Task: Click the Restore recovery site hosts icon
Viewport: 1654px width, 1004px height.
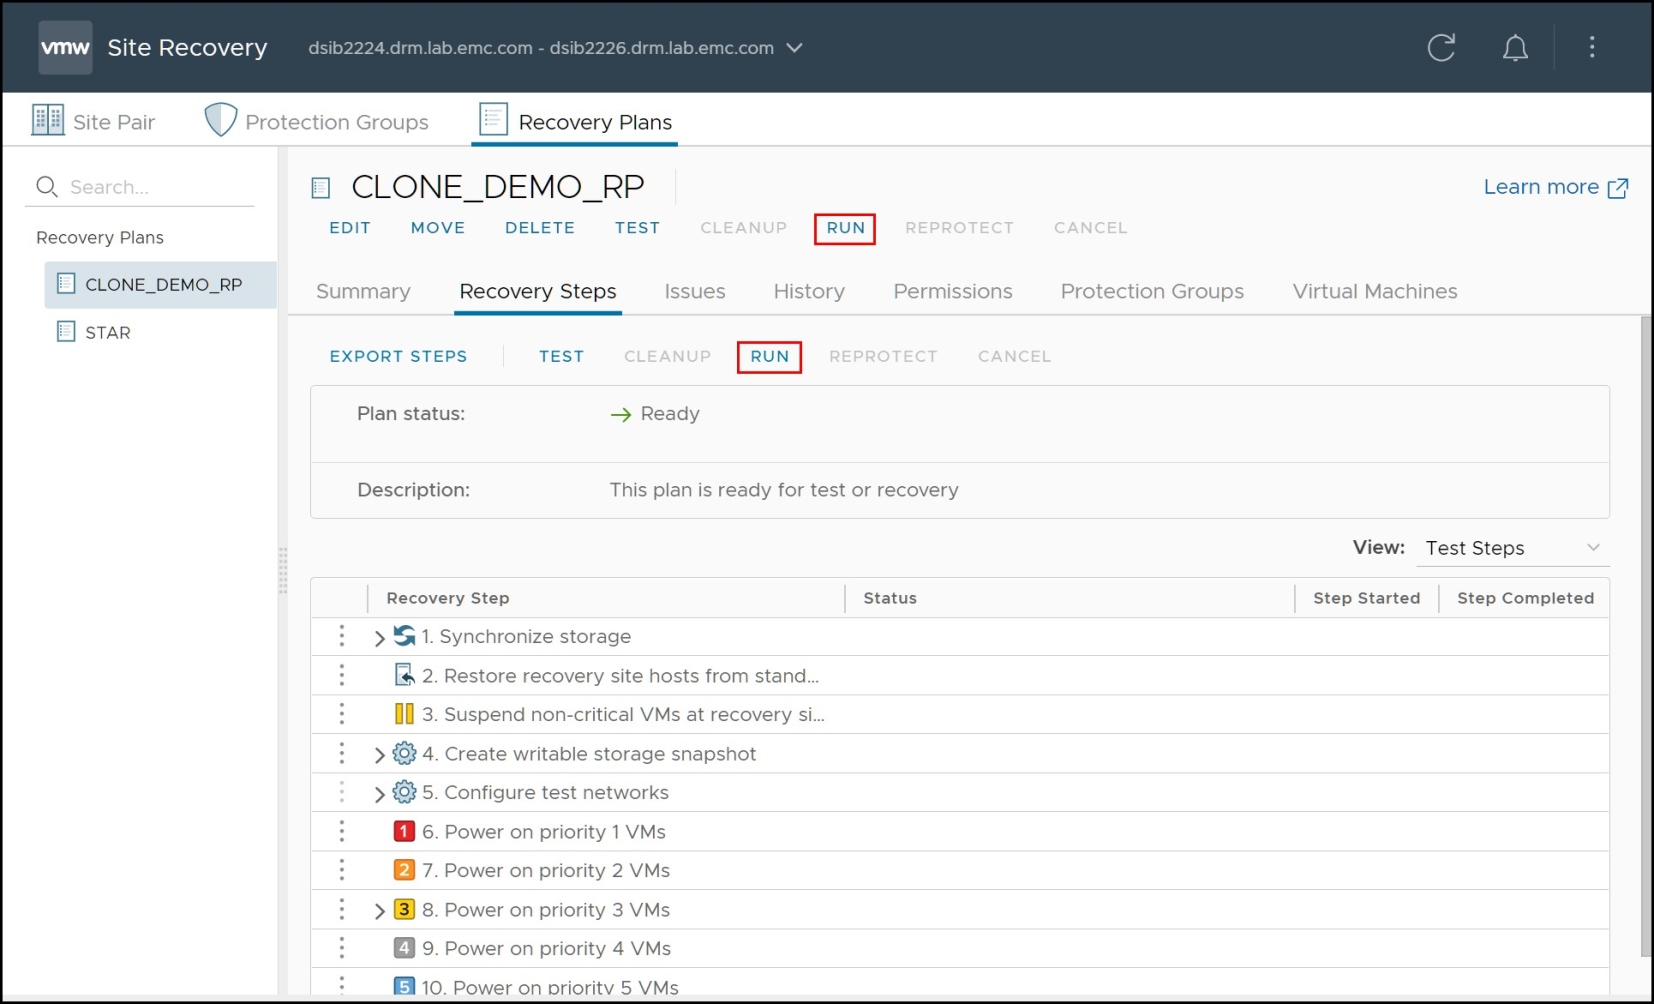Action: tap(404, 675)
